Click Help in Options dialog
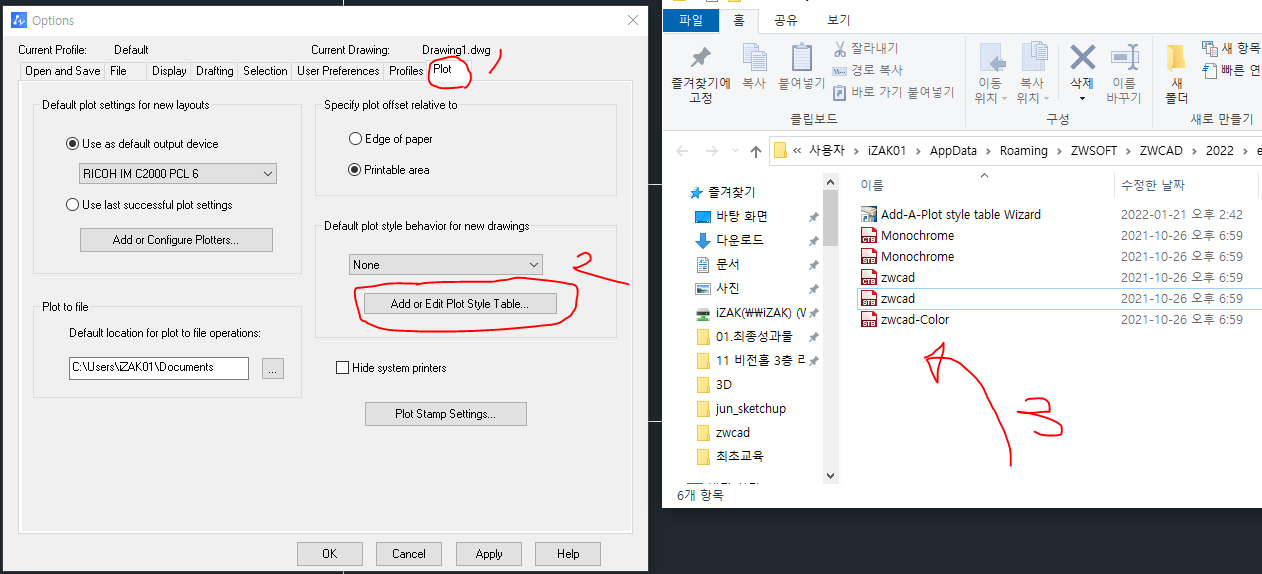1262x574 pixels. pos(568,554)
